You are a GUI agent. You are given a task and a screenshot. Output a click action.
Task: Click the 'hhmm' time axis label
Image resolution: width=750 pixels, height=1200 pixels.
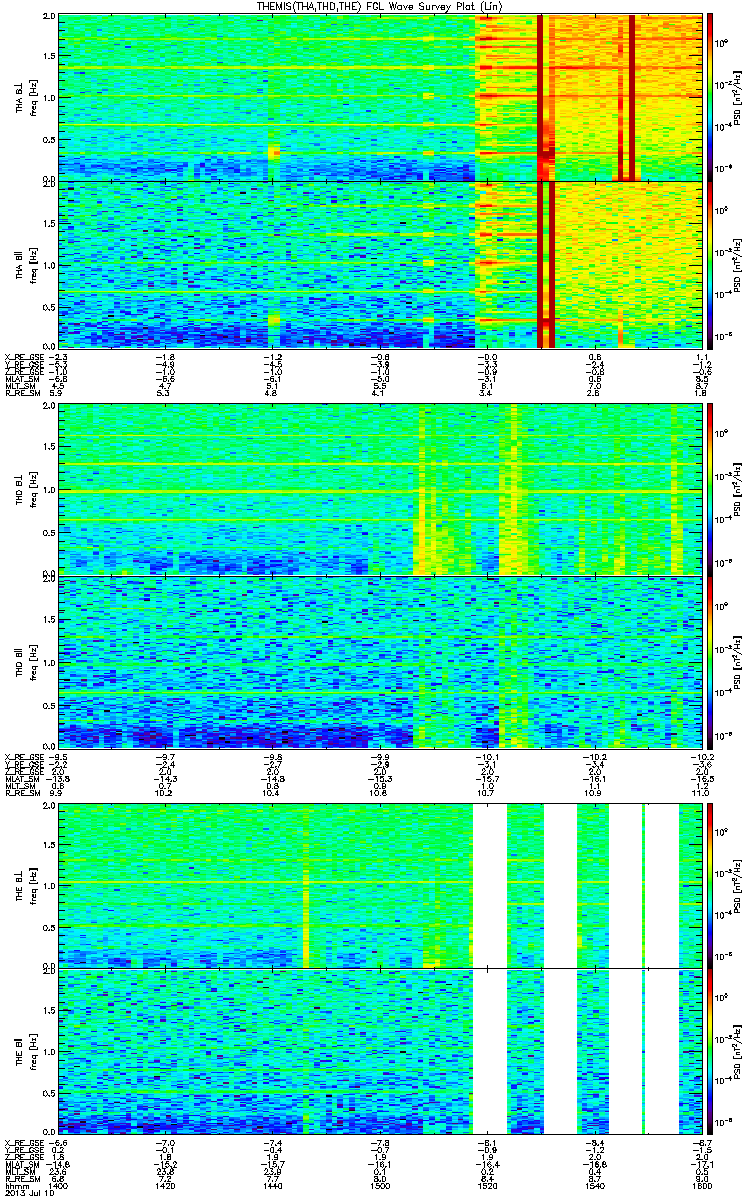click(x=16, y=1185)
